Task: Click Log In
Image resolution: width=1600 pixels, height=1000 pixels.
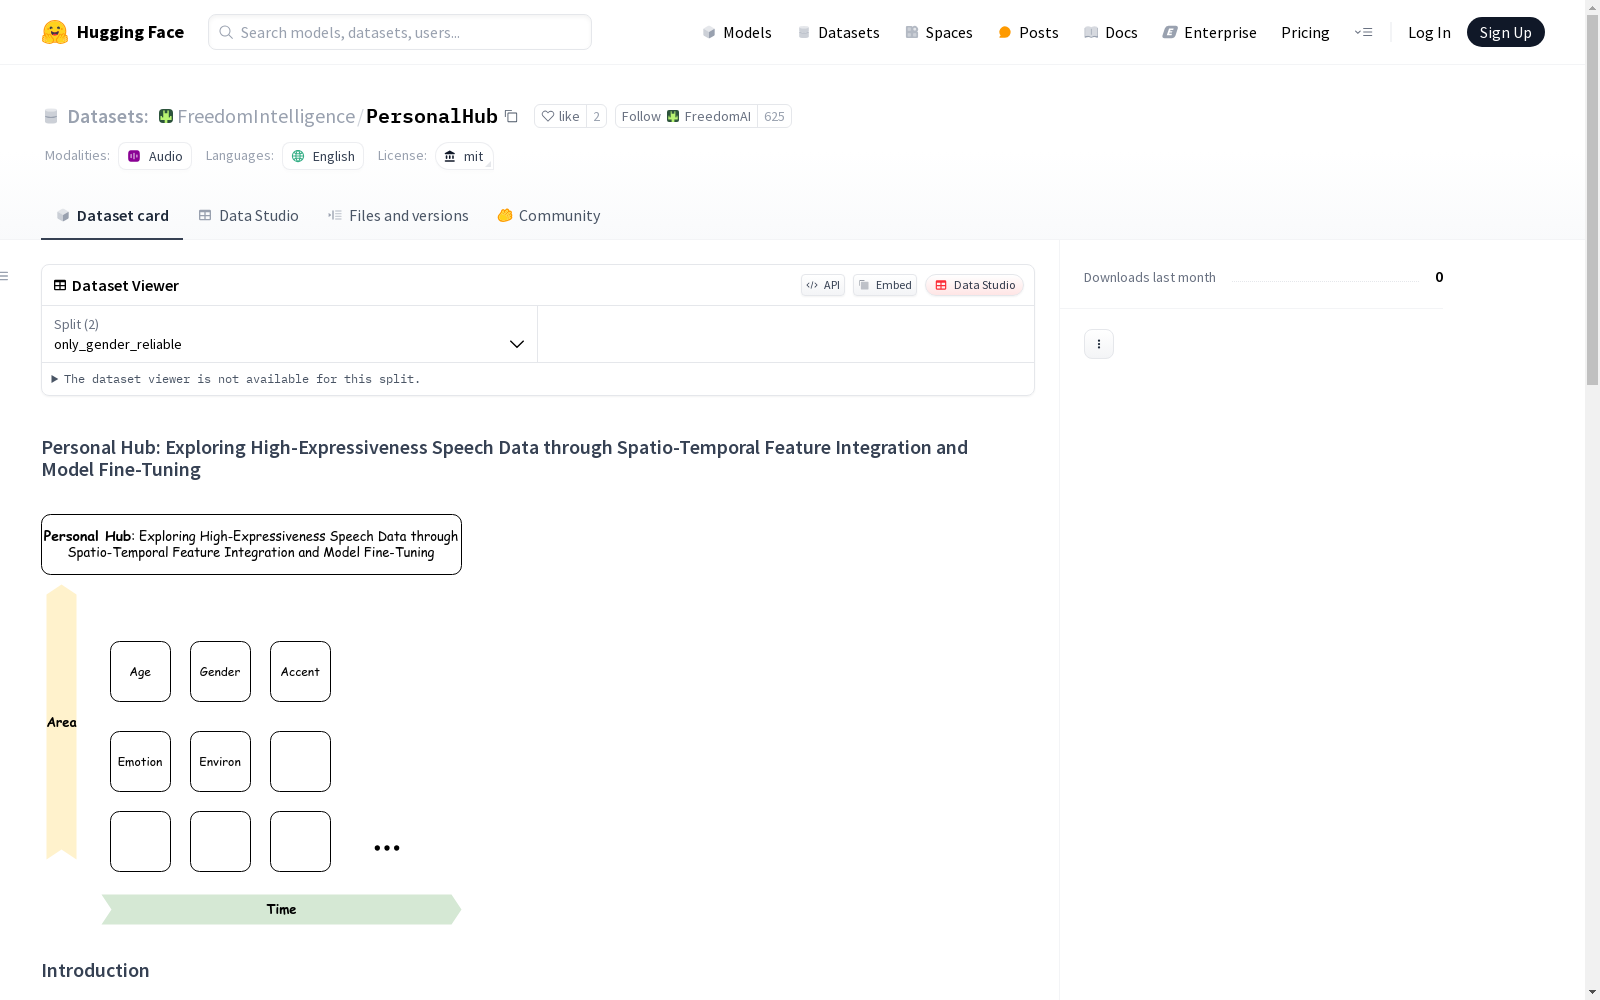Action: click(x=1429, y=32)
